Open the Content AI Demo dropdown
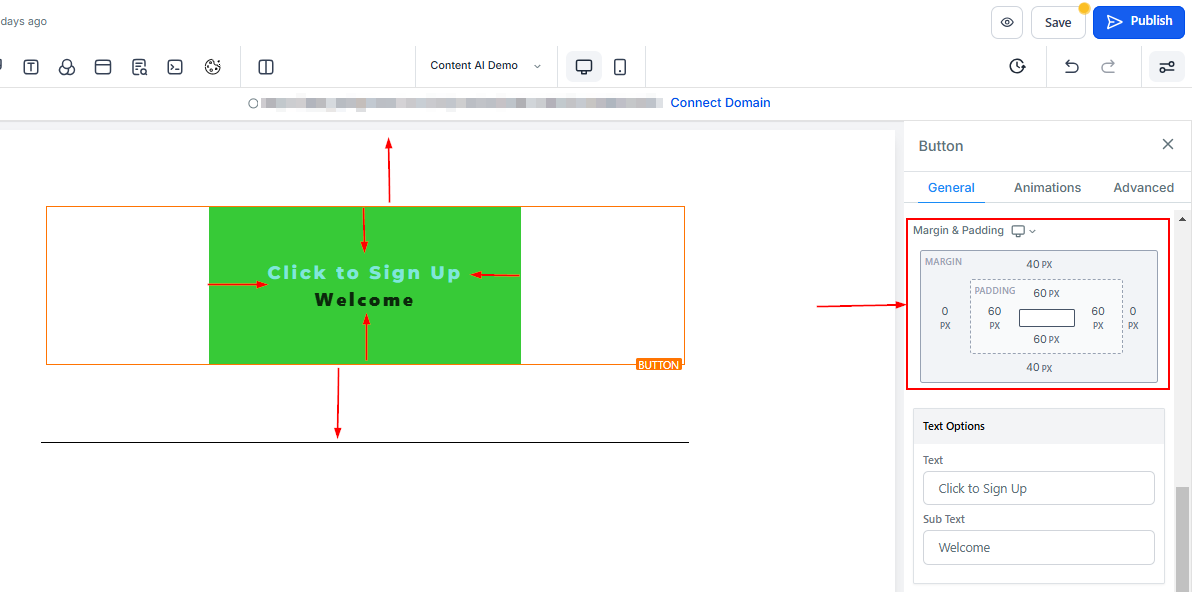 [x=485, y=66]
